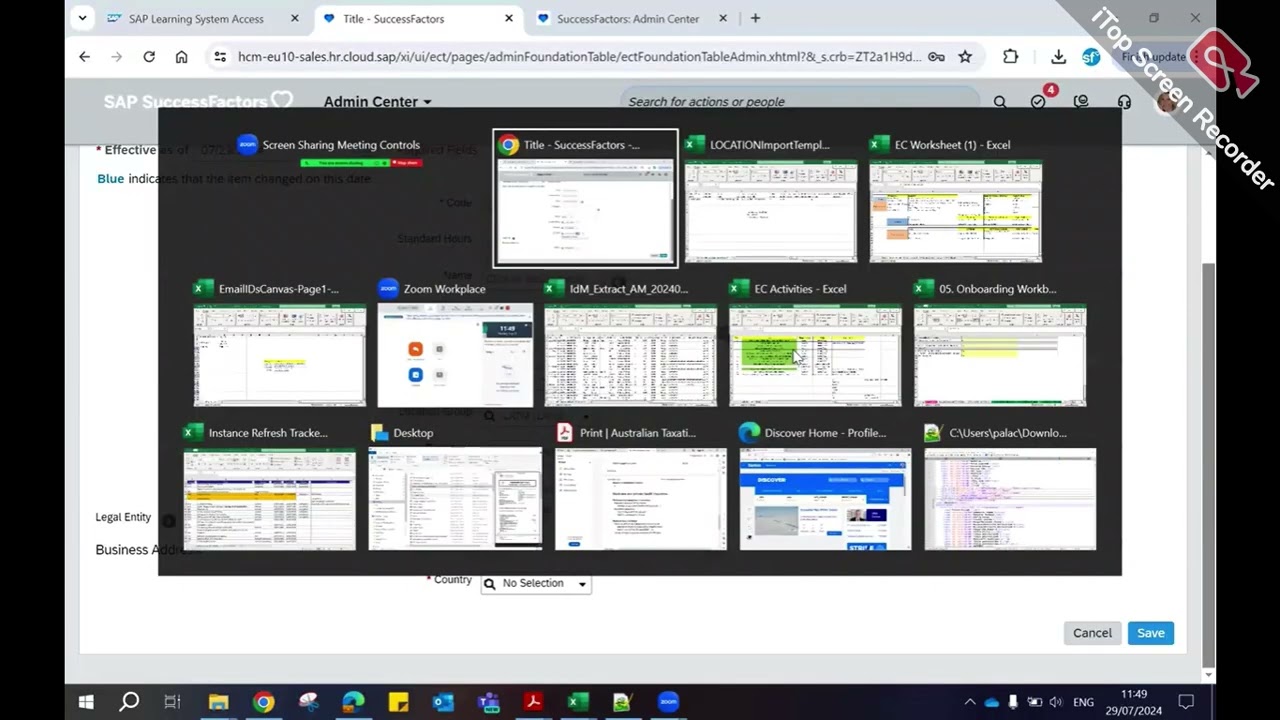
Task: Open the Admin Center dropdown menu
Action: pos(377,101)
